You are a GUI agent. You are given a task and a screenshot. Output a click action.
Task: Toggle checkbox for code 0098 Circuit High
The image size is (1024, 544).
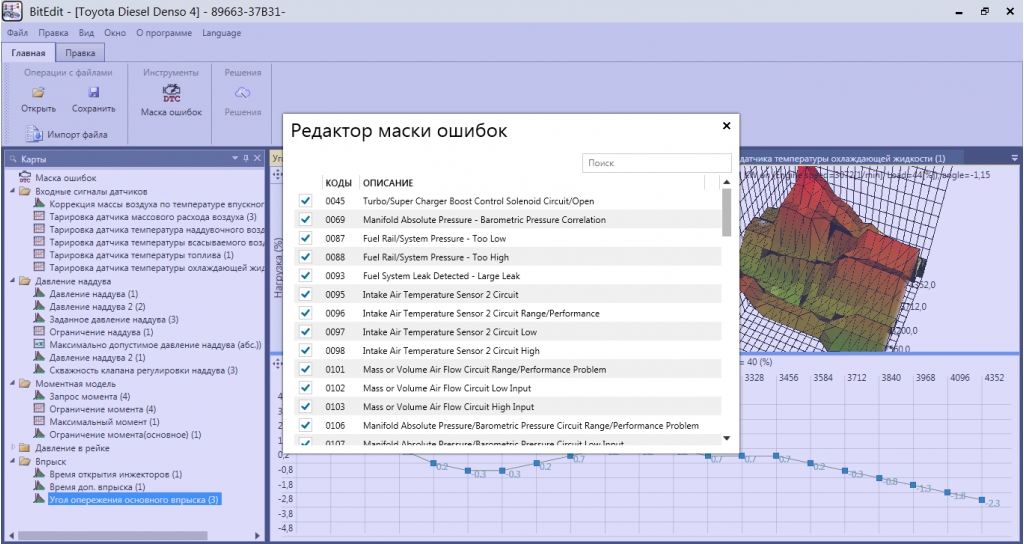tap(305, 351)
